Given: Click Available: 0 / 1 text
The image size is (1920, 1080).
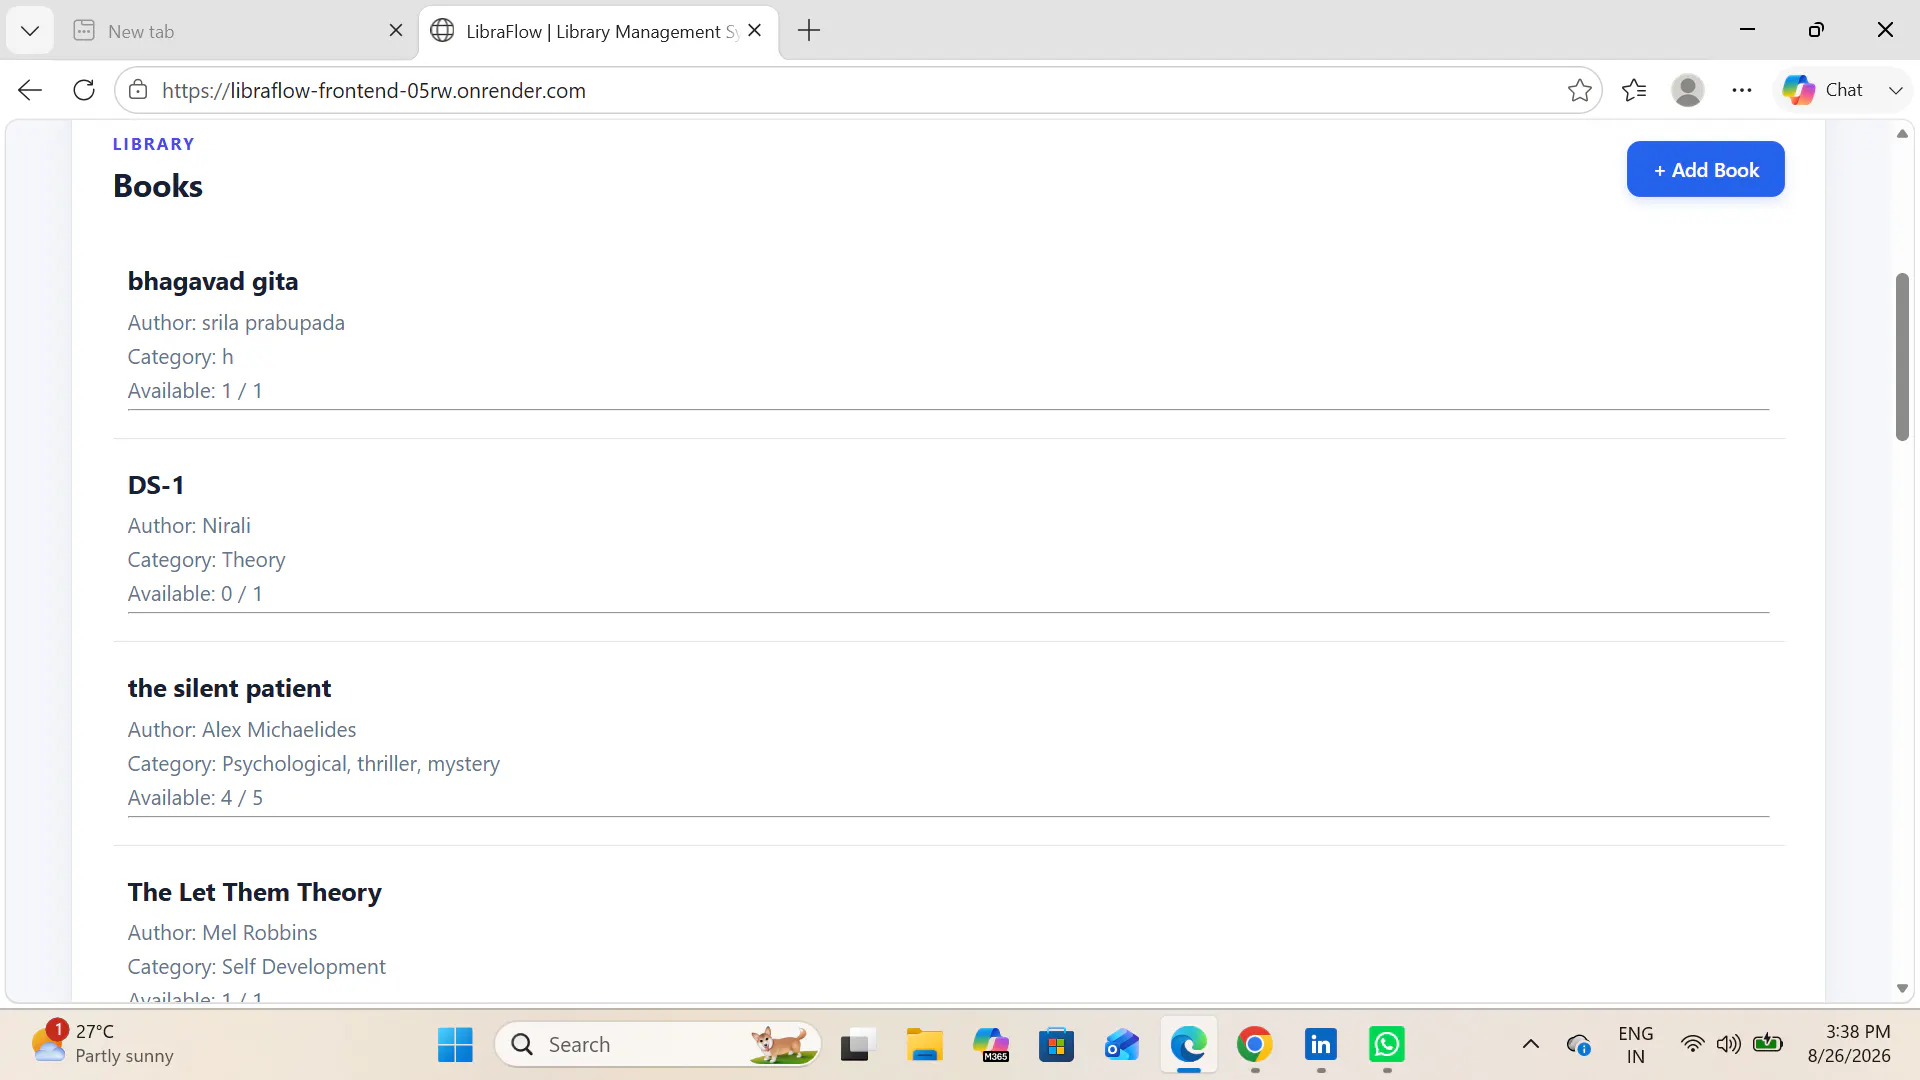Looking at the screenshot, I should tap(195, 594).
